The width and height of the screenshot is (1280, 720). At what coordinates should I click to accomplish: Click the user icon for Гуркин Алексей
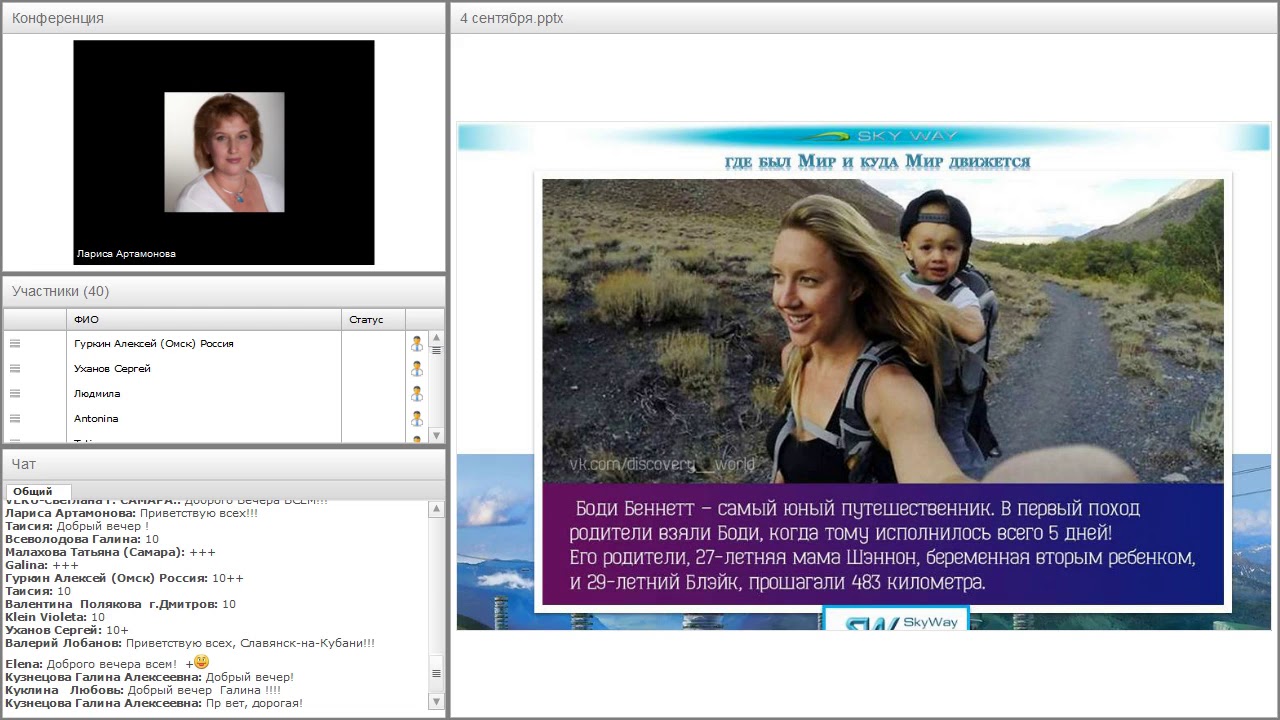click(x=417, y=343)
